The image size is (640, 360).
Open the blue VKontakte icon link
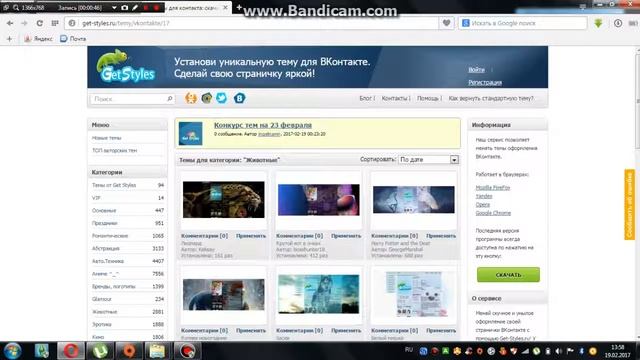[240, 98]
